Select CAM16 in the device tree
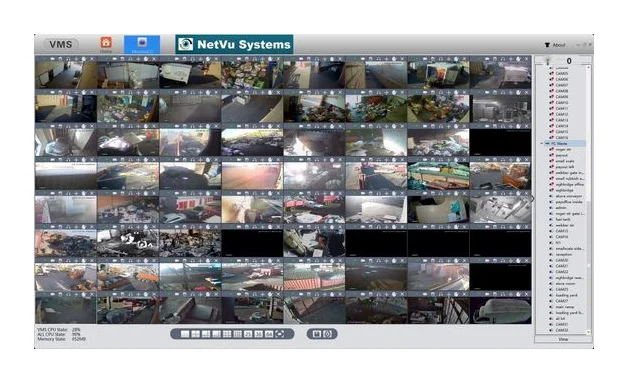 [562, 137]
